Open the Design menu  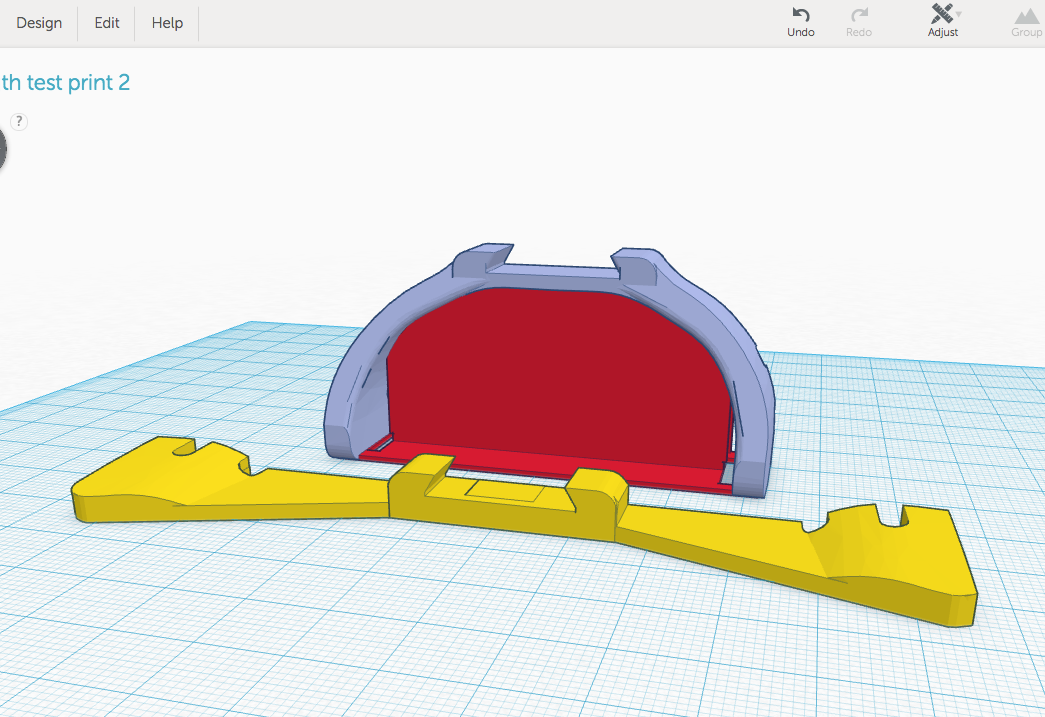39,23
